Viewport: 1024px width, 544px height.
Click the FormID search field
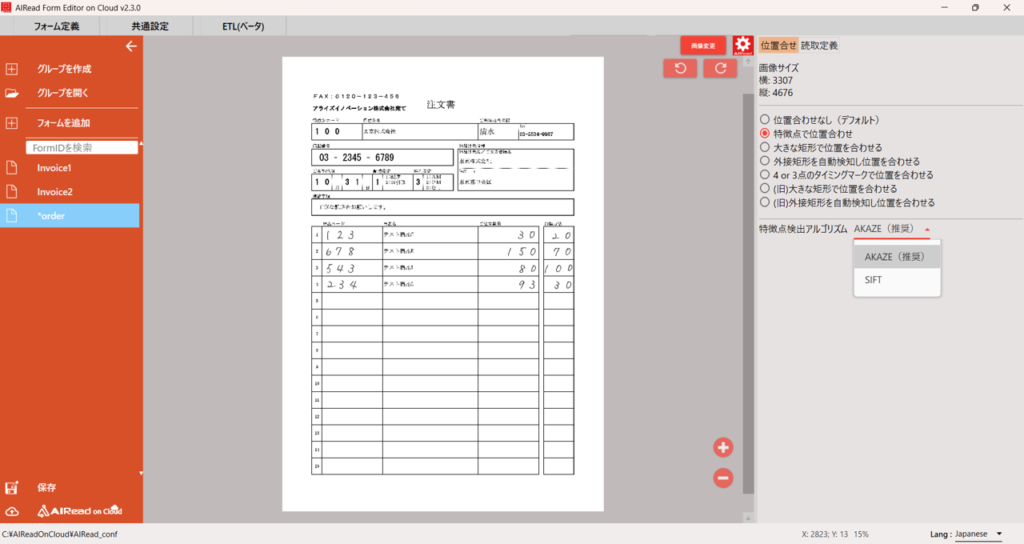coord(82,147)
